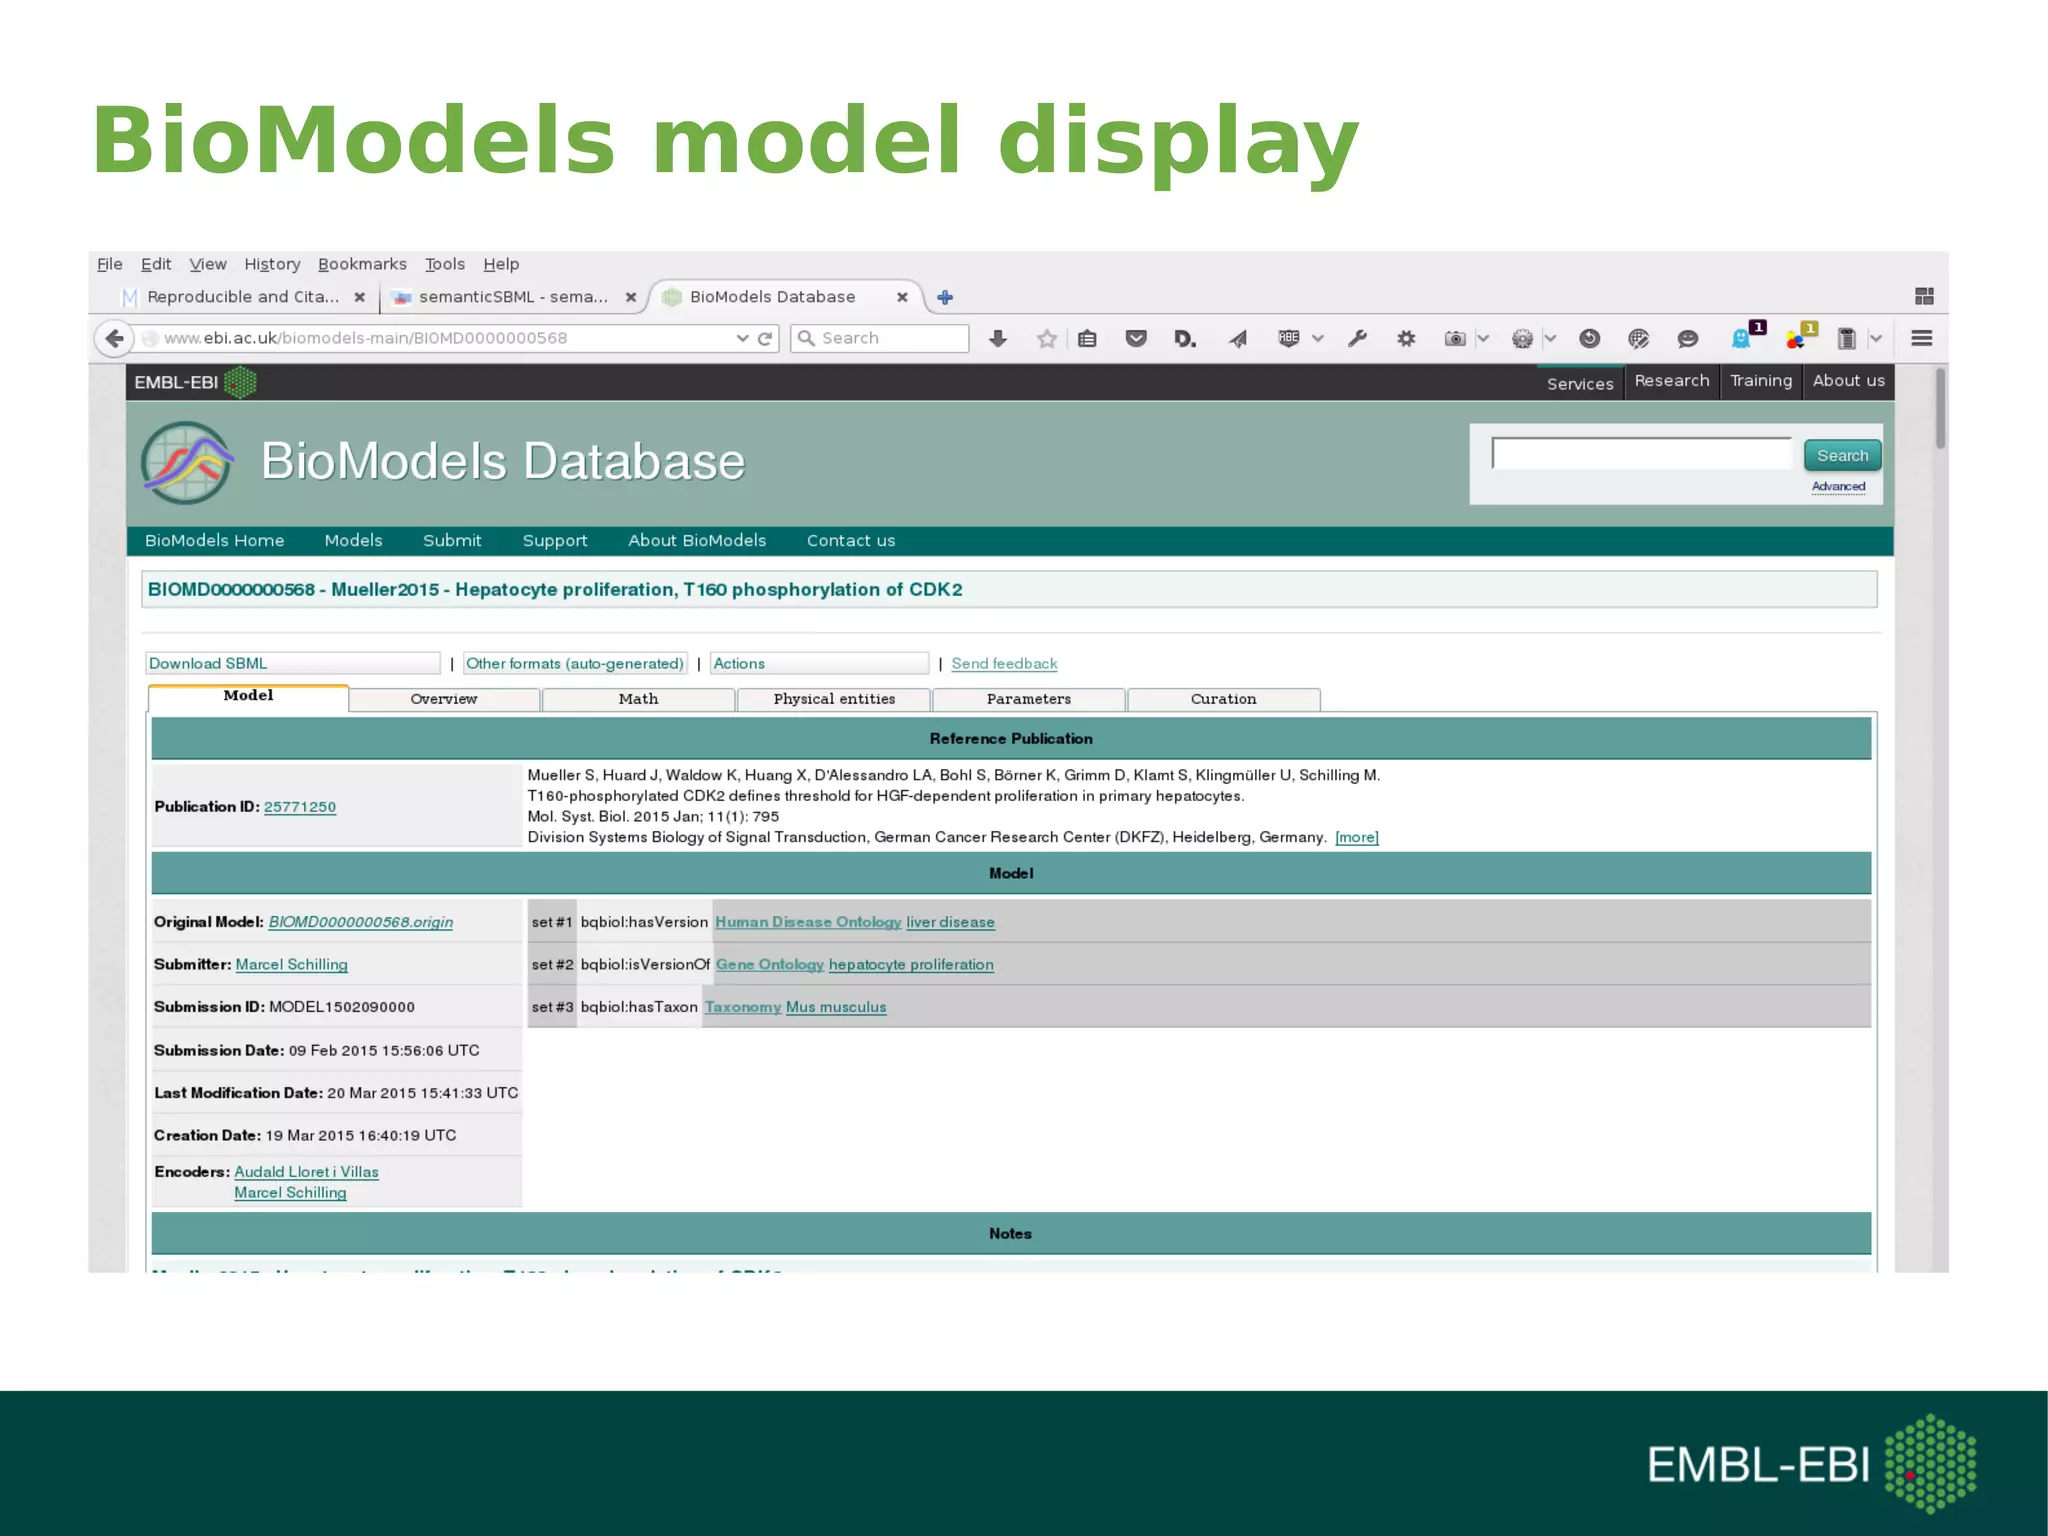Open the Actions dropdown
Image resolution: width=2048 pixels, height=1536 pixels.
(820, 663)
